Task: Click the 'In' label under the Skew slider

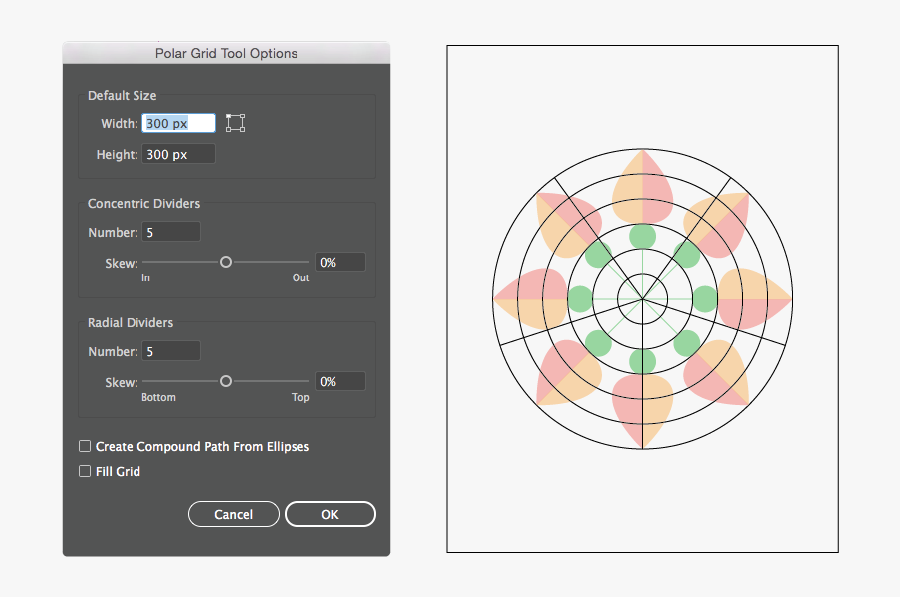Action: pyautogui.click(x=145, y=278)
